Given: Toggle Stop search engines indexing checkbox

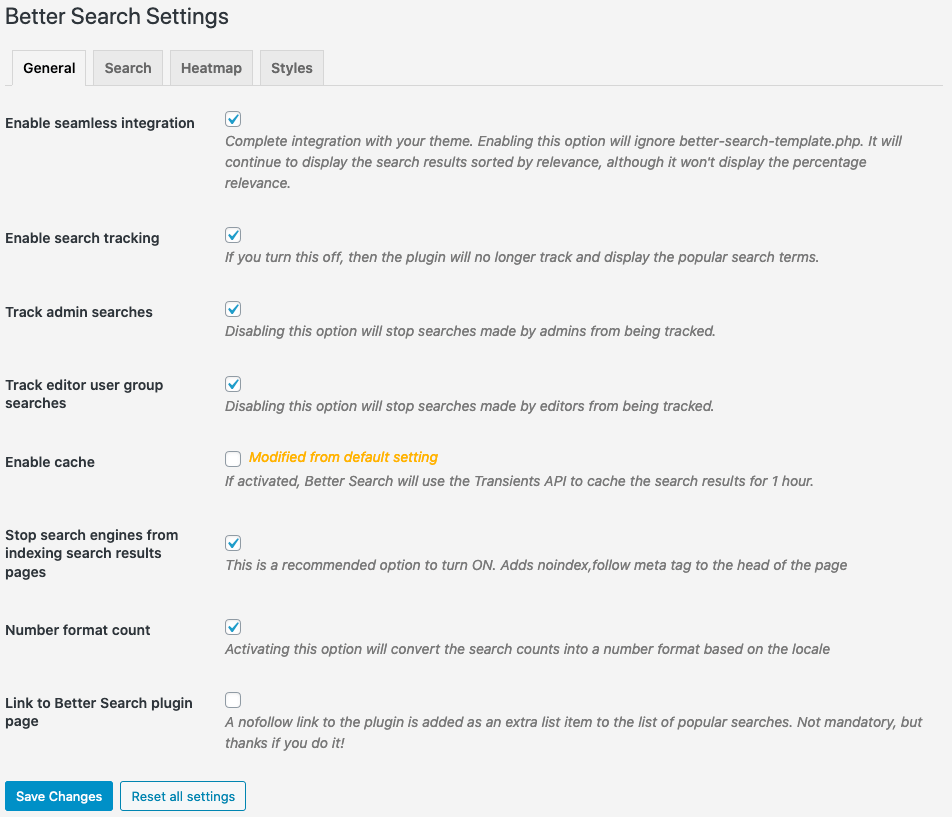Looking at the screenshot, I should pyautogui.click(x=233, y=543).
